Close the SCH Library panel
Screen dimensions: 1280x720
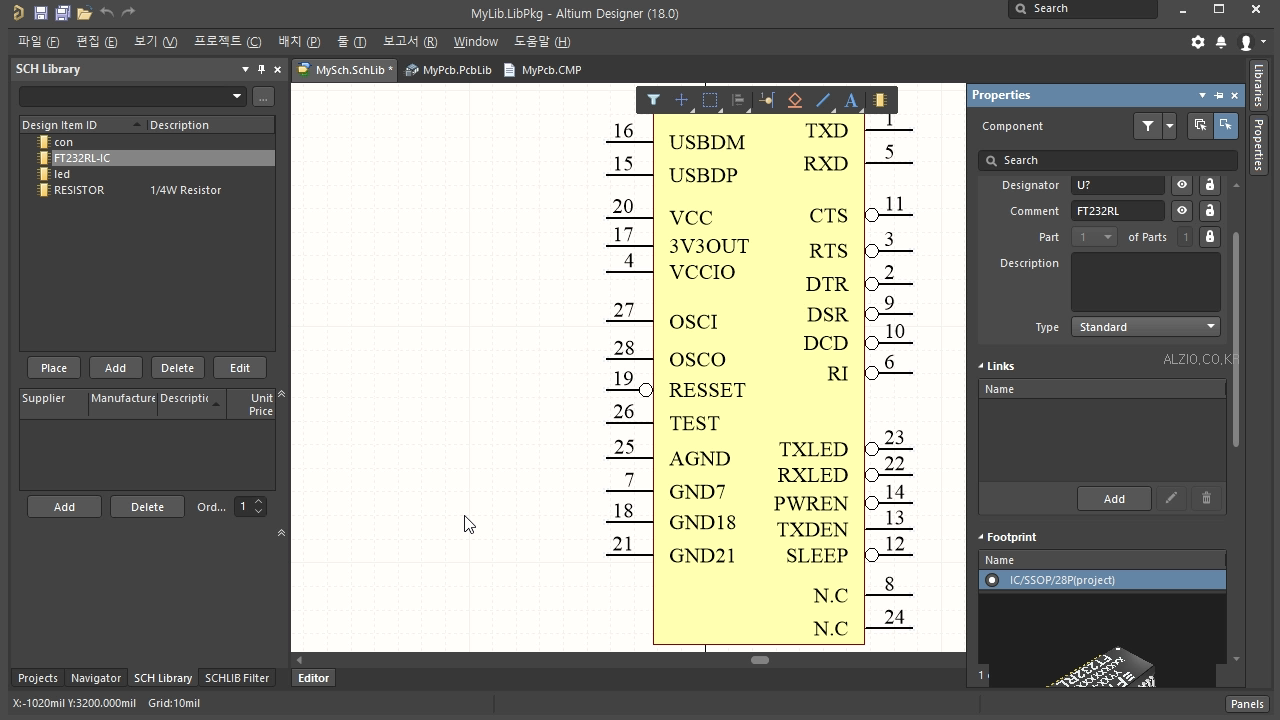click(278, 69)
